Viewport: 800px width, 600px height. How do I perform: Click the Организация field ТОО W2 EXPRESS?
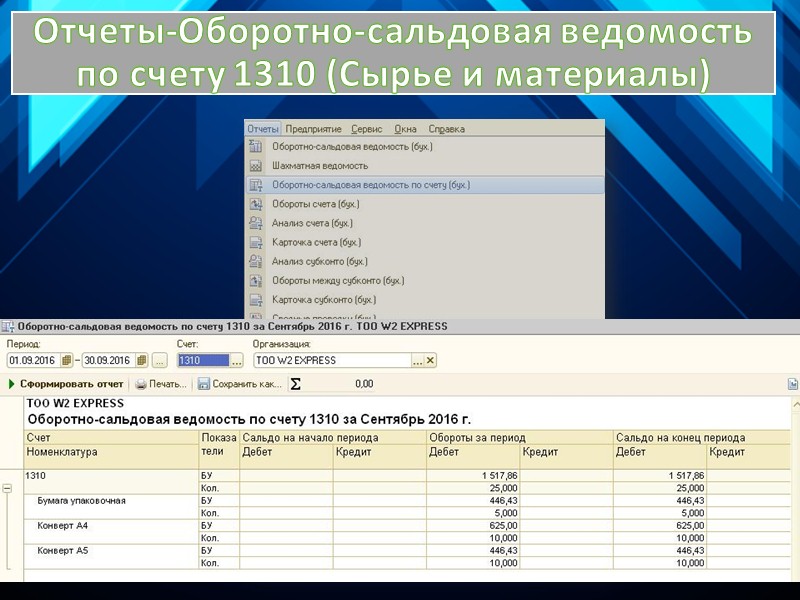coord(333,361)
